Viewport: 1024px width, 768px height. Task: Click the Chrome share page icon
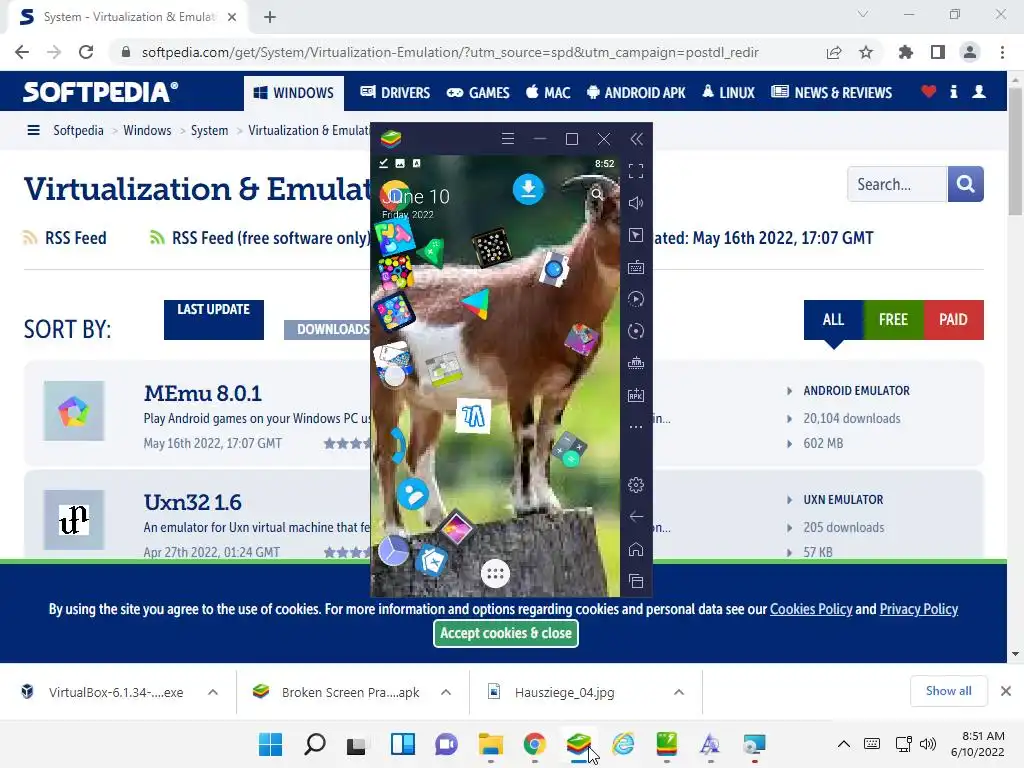(x=833, y=52)
